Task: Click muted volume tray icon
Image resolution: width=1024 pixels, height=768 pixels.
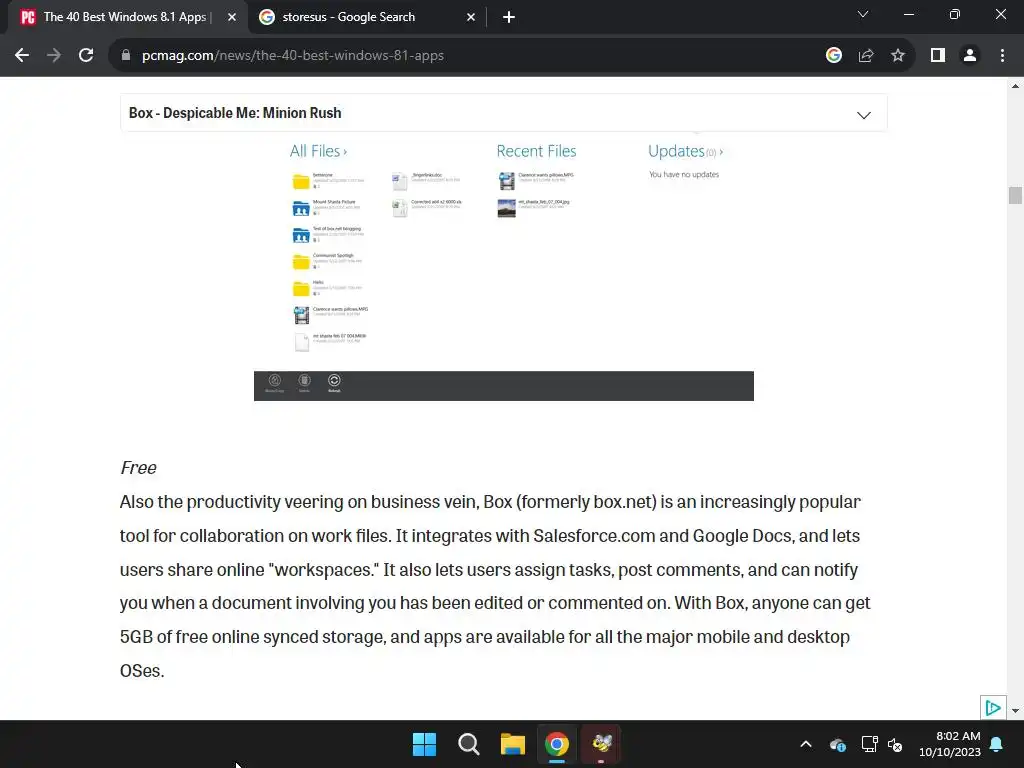Action: click(x=895, y=744)
